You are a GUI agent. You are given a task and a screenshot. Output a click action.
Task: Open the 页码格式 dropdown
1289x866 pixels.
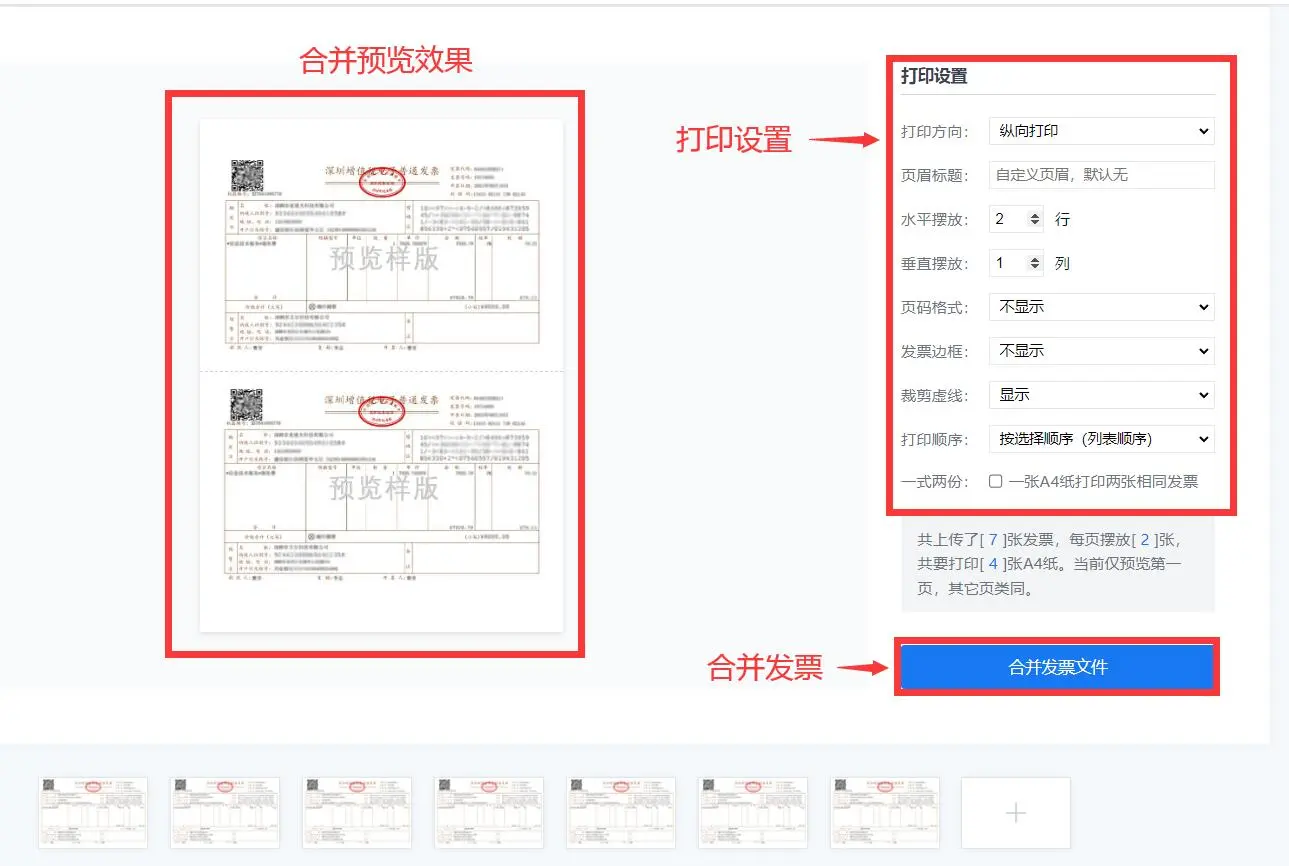pyautogui.click(x=1101, y=307)
